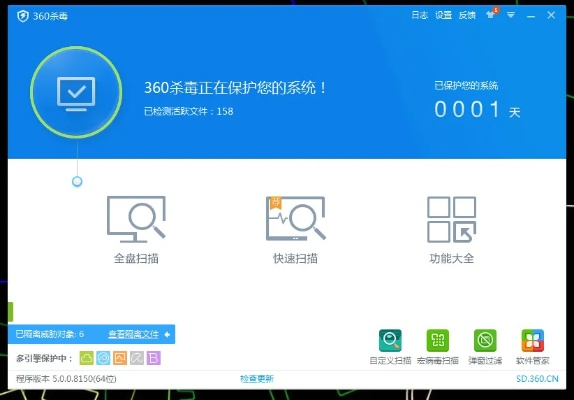Open the 反馈 feedback menu
This screenshot has width=574, height=400.
[467, 15]
